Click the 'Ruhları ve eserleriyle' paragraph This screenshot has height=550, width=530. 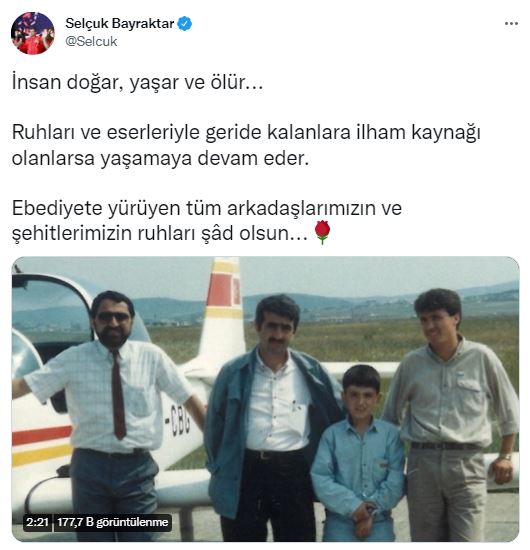246,145
